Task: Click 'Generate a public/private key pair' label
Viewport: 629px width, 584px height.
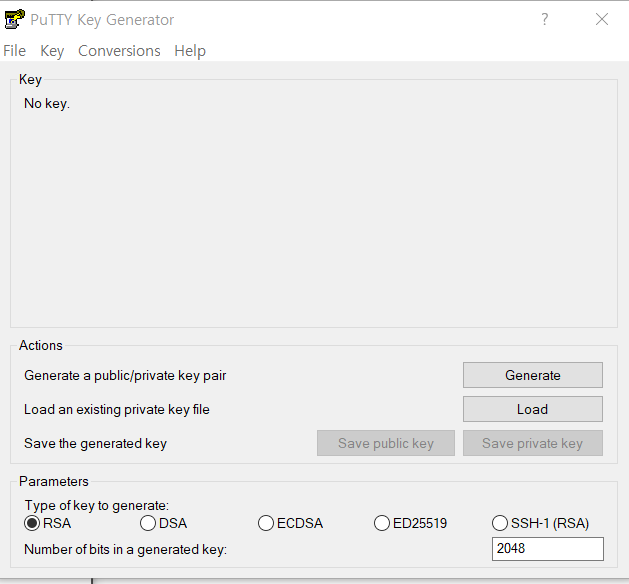Action: tap(125, 375)
